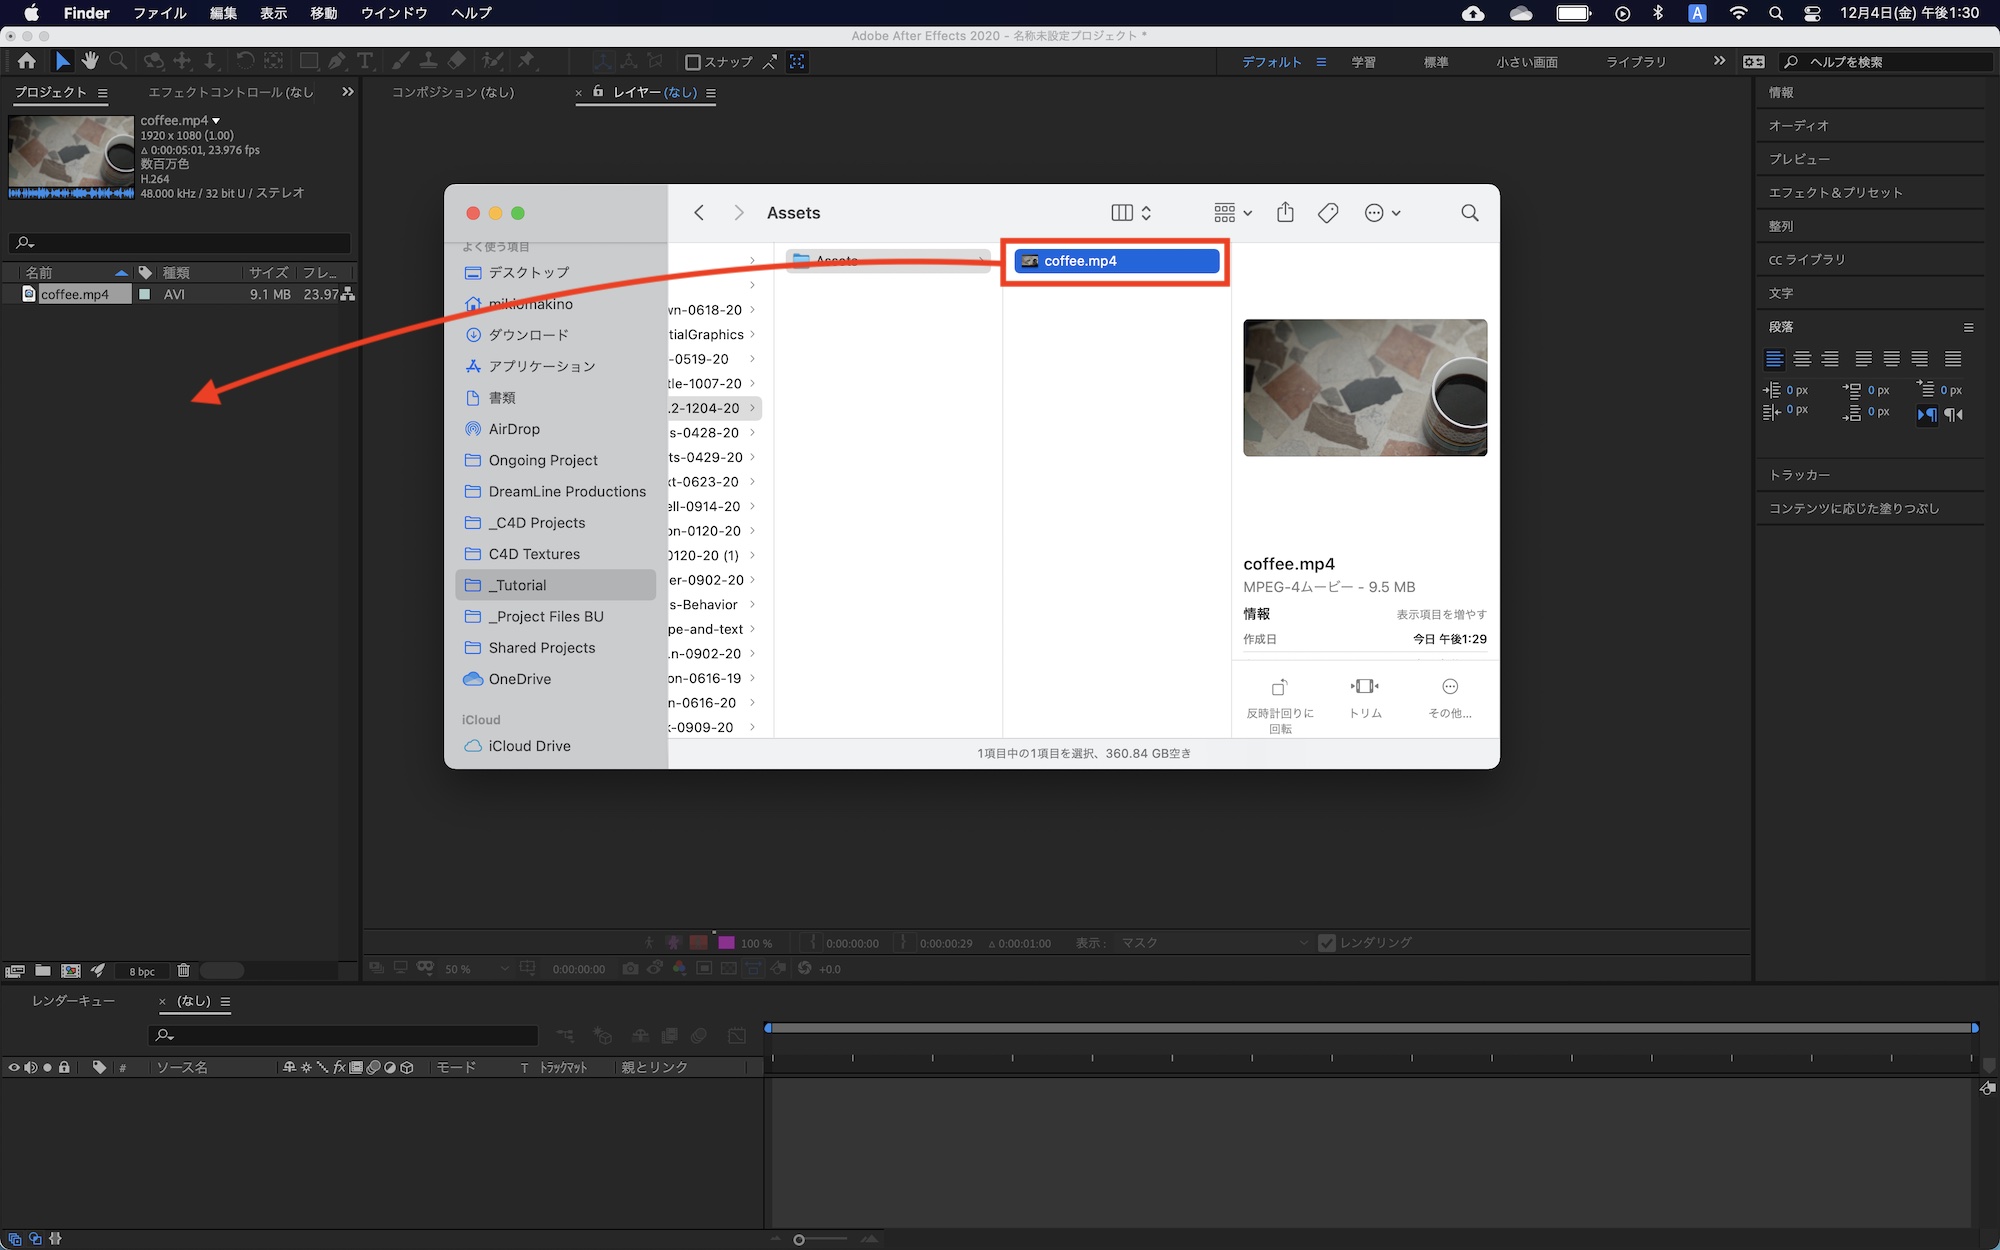Viewport: 2000px width, 1250px height.
Task: Toggle the layer panel lock icon
Action: click(x=598, y=92)
